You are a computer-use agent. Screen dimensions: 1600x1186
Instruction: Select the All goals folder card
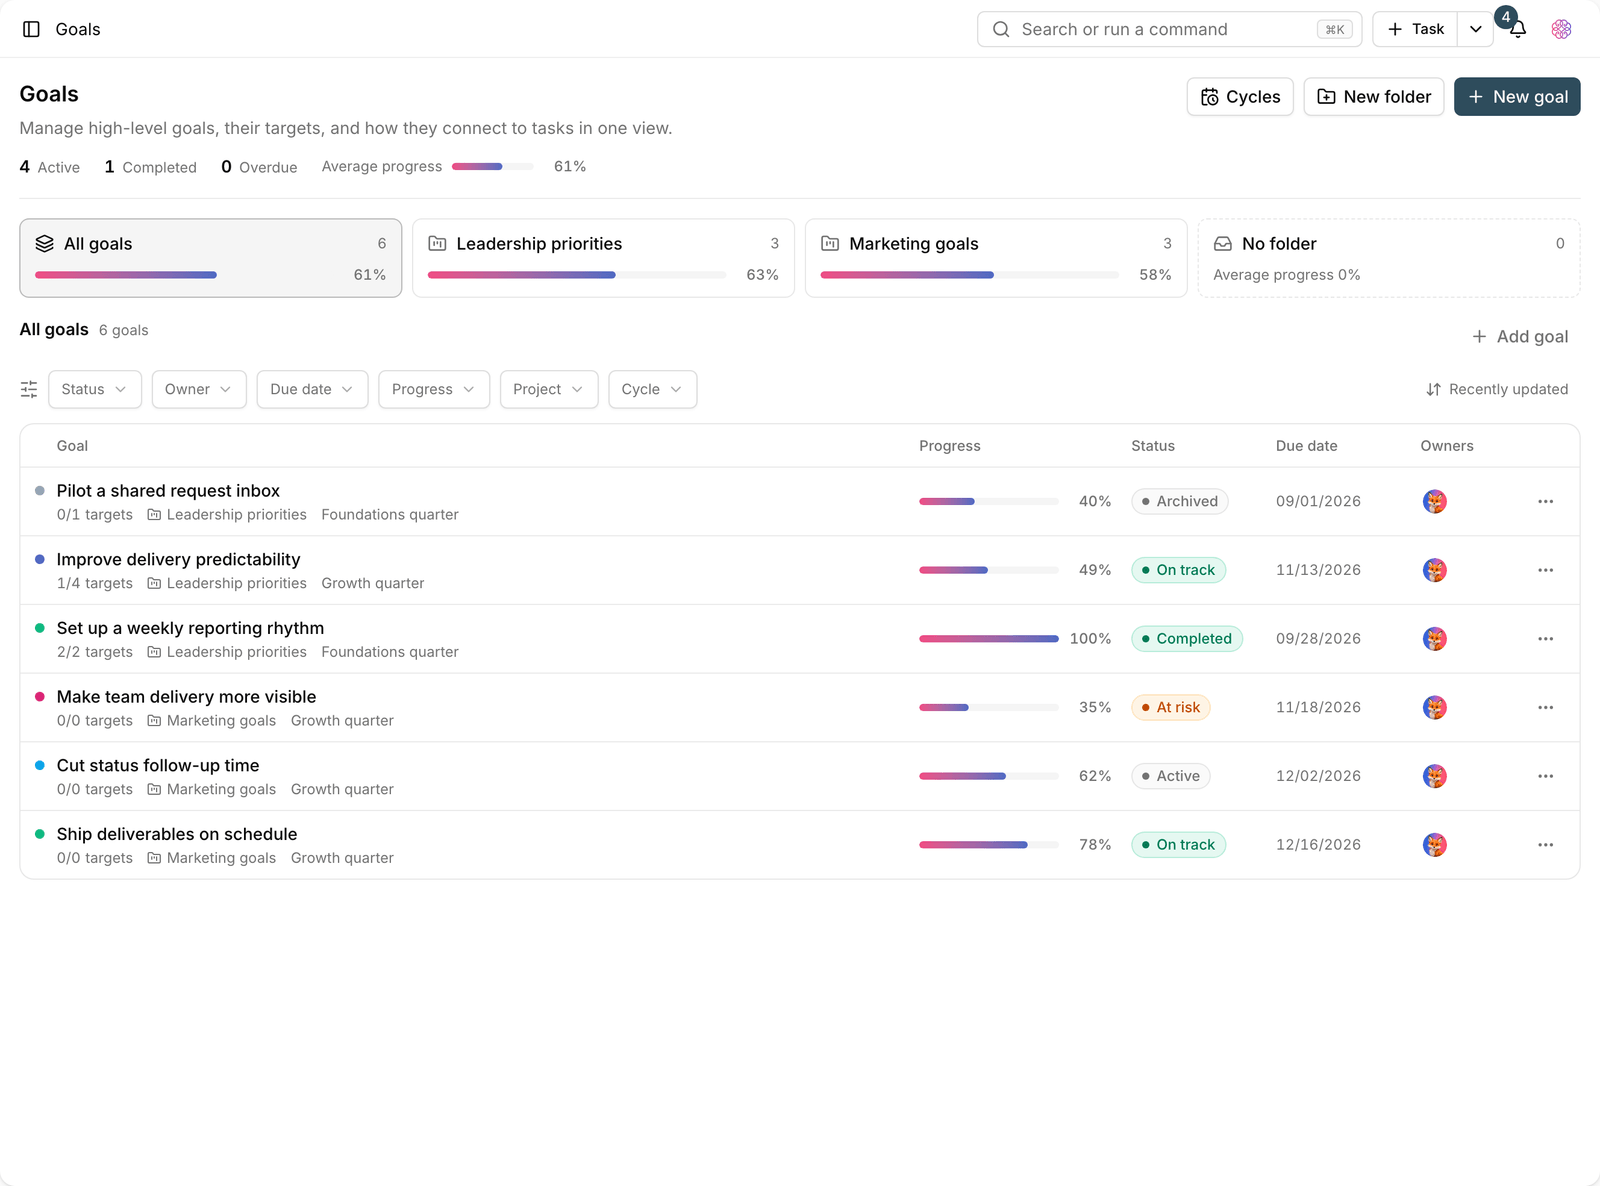click(x=211, y=258)
